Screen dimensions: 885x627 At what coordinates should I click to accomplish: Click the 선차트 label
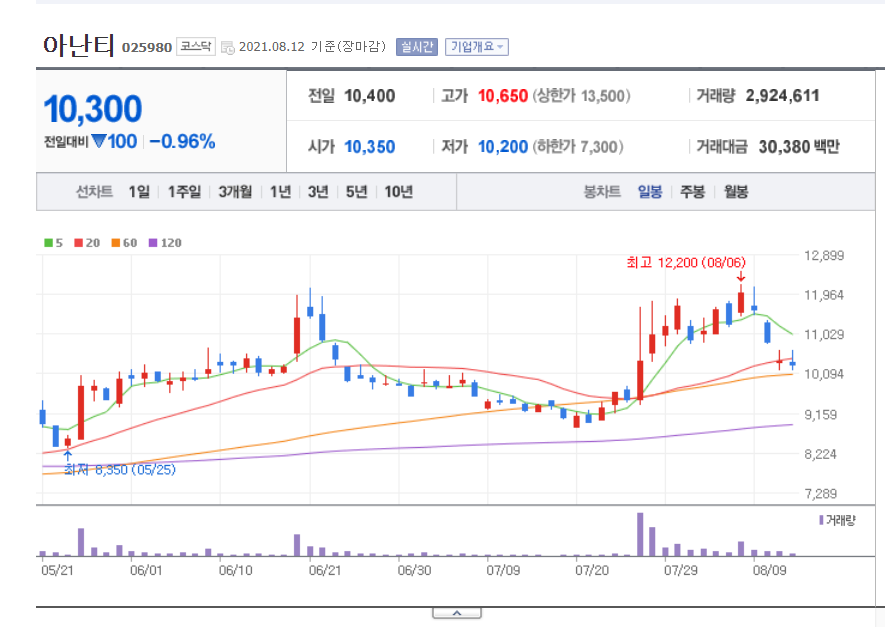click(x=94, y=192)
